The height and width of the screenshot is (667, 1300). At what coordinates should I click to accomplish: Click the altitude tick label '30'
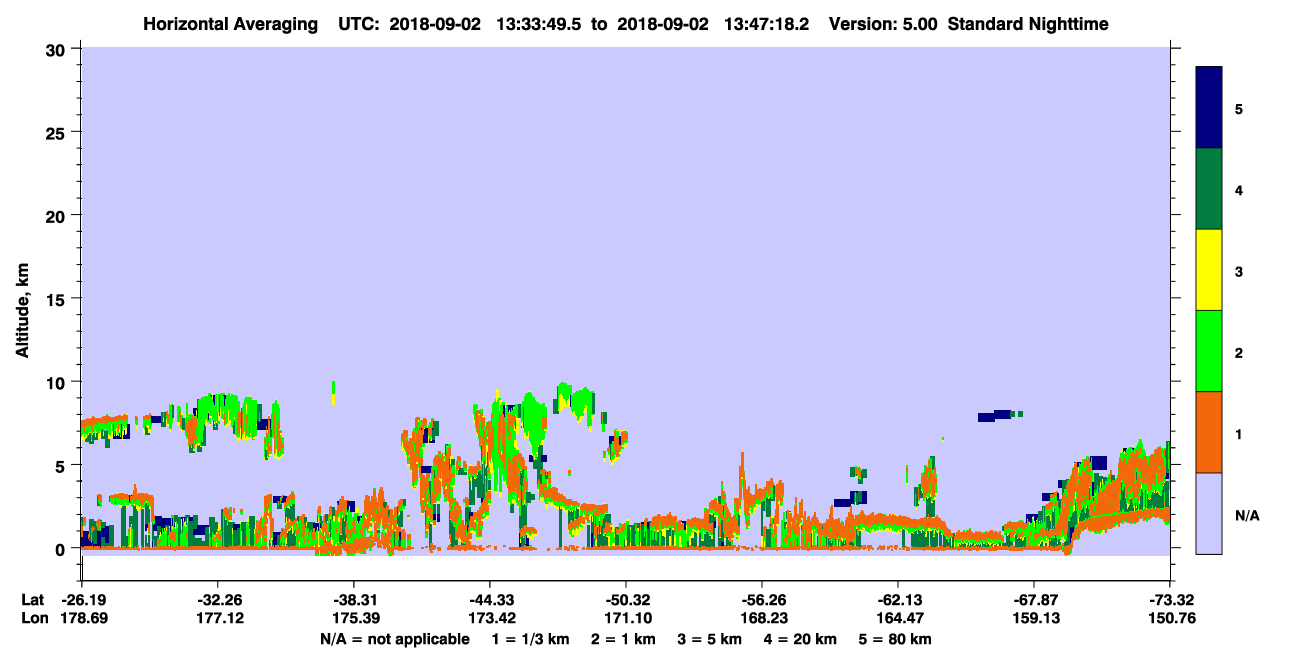click(58, 49)
